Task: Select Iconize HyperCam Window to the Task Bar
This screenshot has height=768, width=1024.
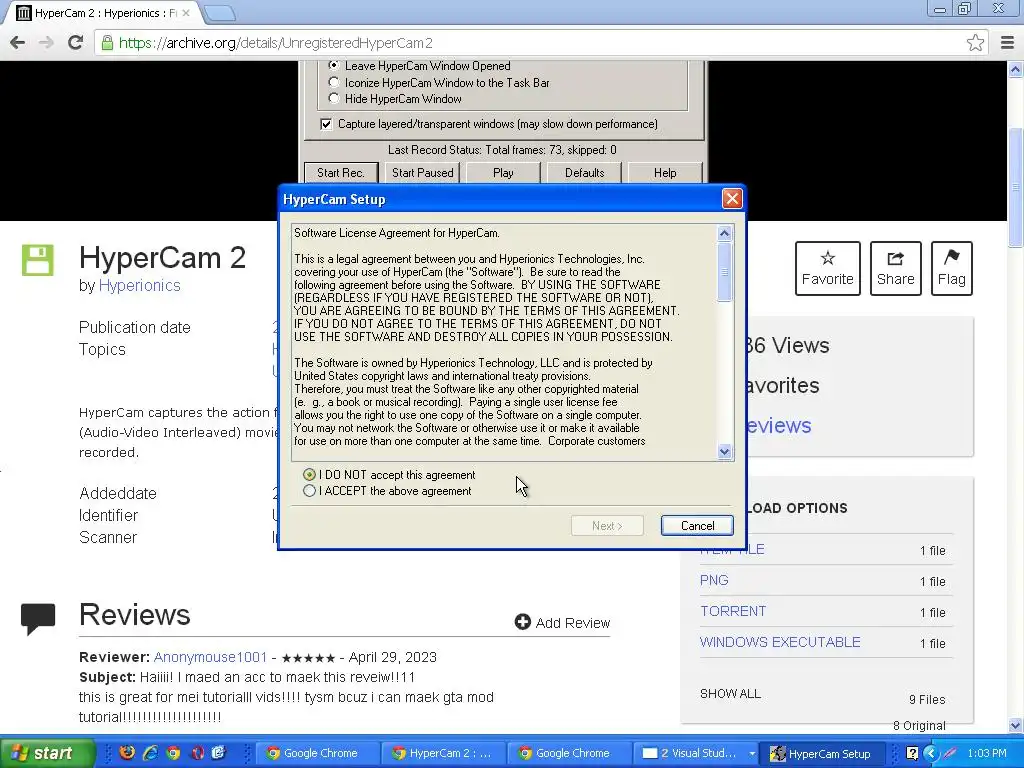Action: pos(334,82)
